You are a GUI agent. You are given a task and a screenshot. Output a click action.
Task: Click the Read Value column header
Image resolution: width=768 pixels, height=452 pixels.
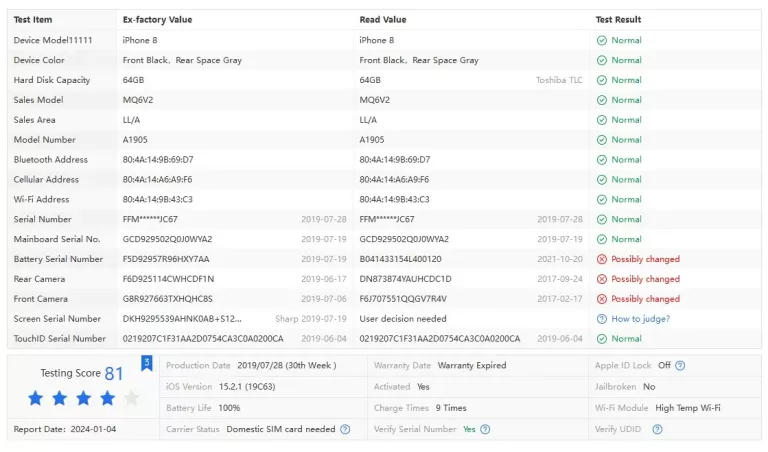(383, 19)
